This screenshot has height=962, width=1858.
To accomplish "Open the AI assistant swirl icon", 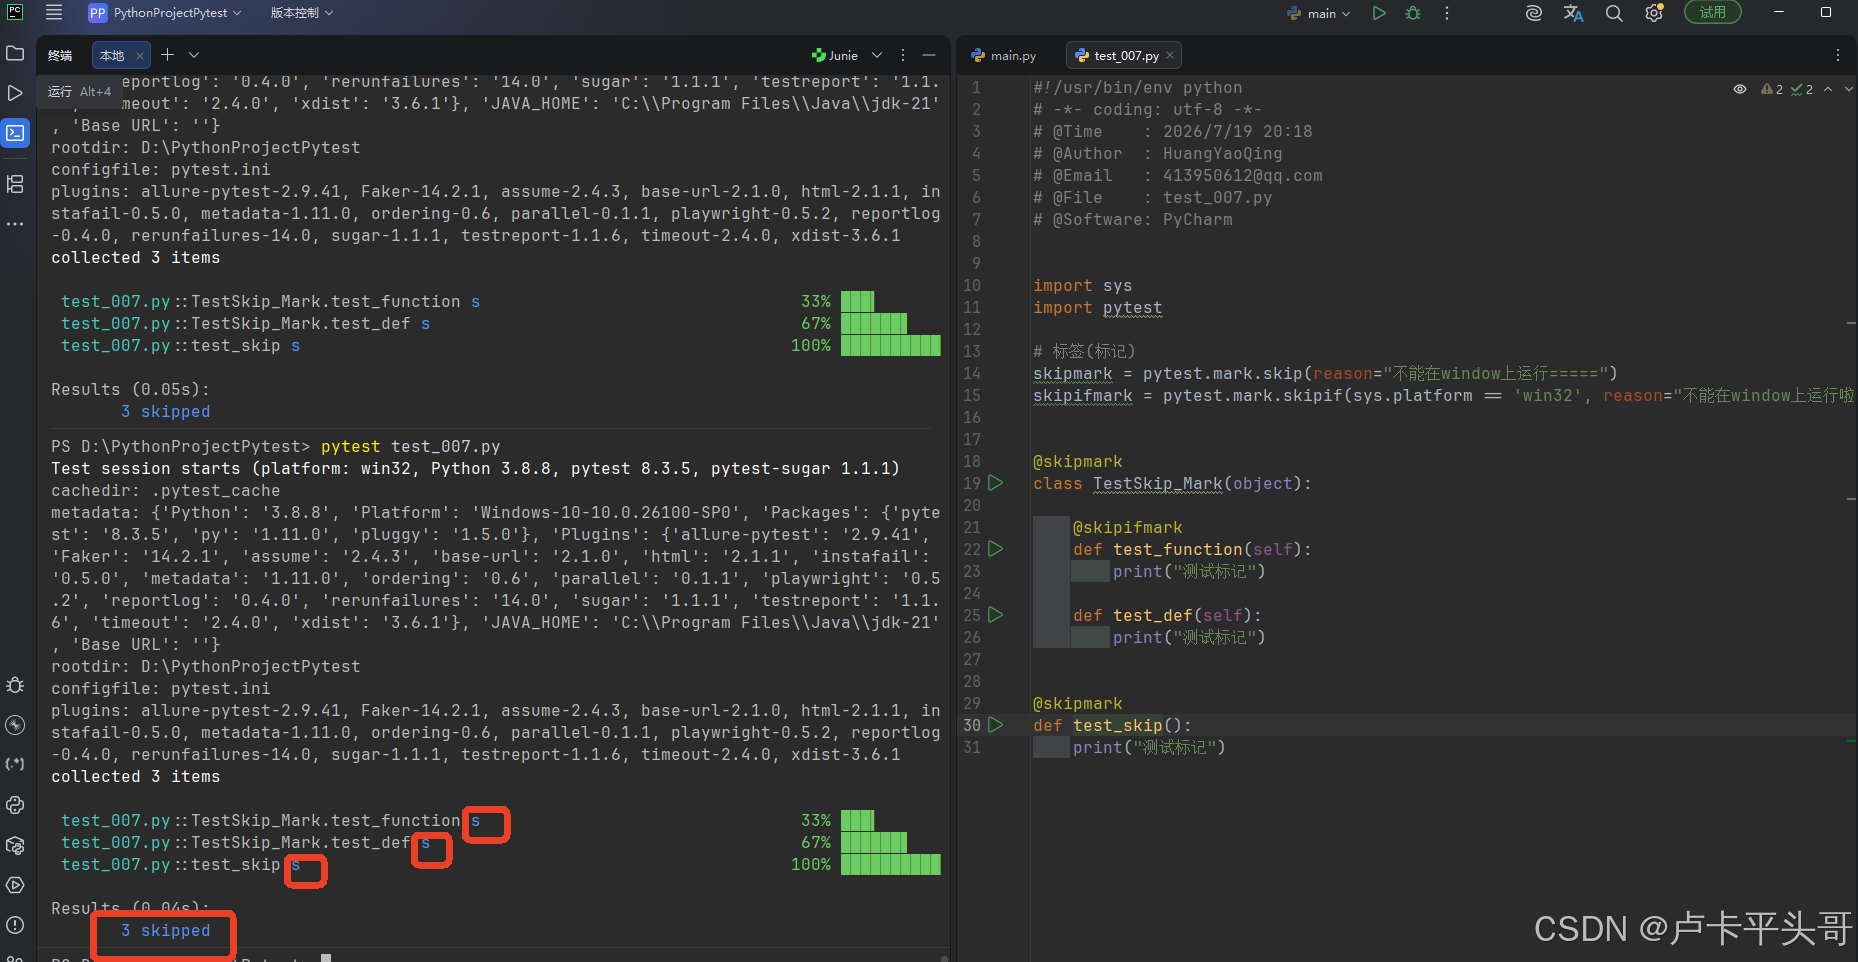I will pyautogui.click(x=1534, y=13).
